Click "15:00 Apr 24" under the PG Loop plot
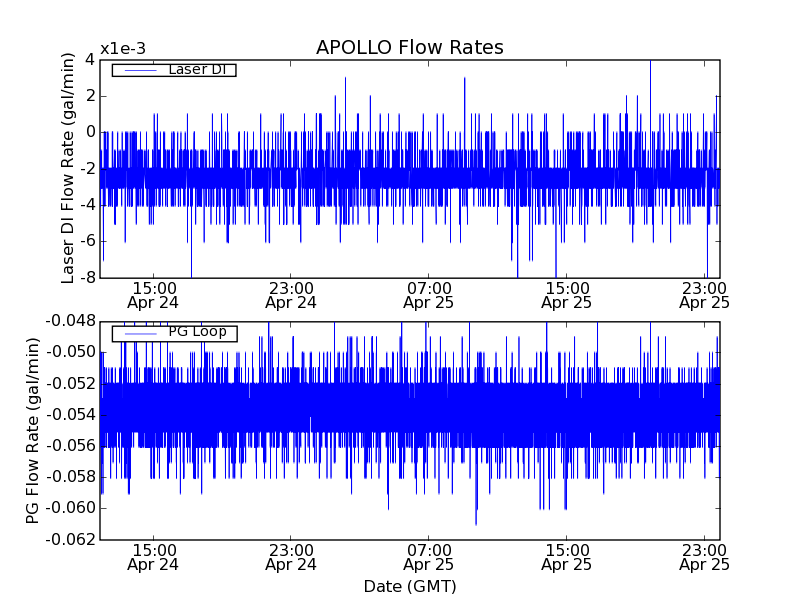The height and width of the screenshot is (600, 800). (x=153, y=558)
